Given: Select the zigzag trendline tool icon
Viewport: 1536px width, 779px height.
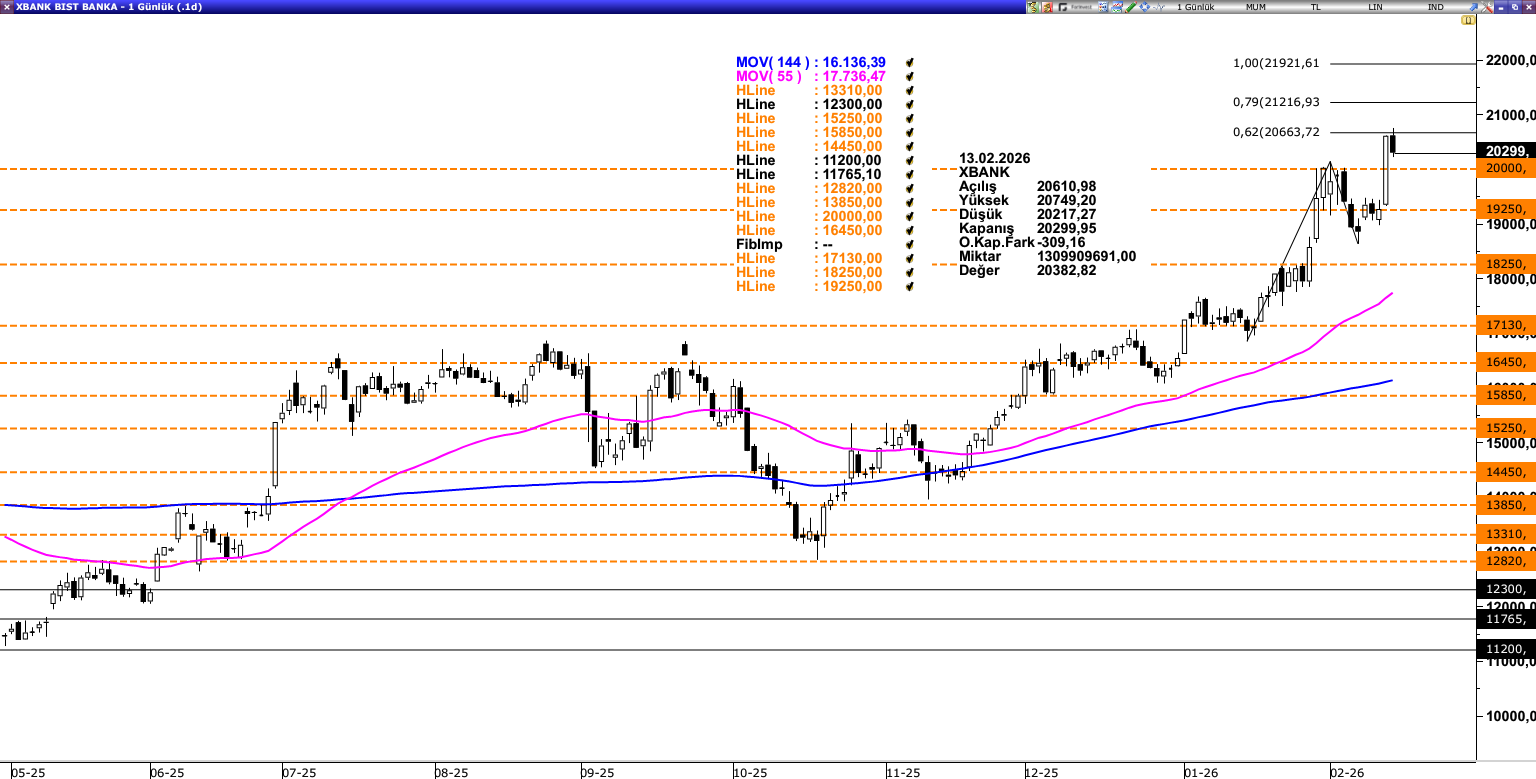Looking at the screenshot, I should (1158, 6).
